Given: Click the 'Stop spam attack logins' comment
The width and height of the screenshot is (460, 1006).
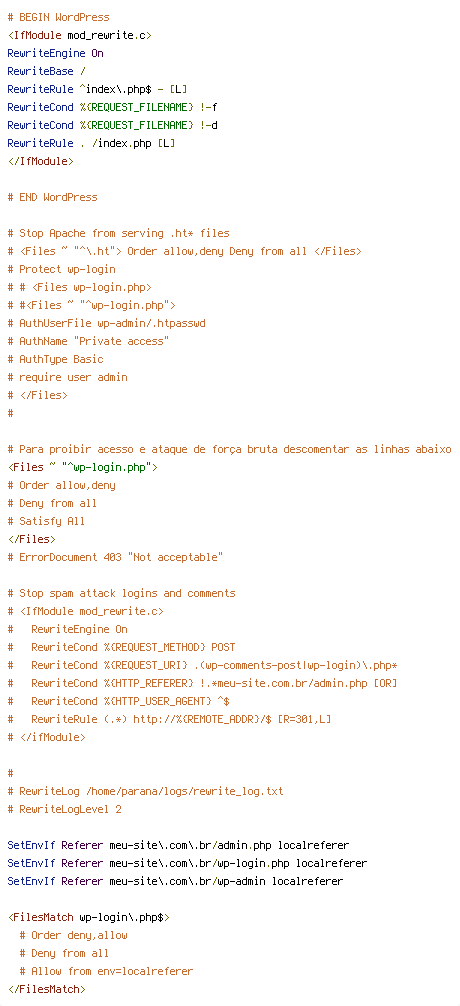Looking at the screenshot, I should pos(121,592).
